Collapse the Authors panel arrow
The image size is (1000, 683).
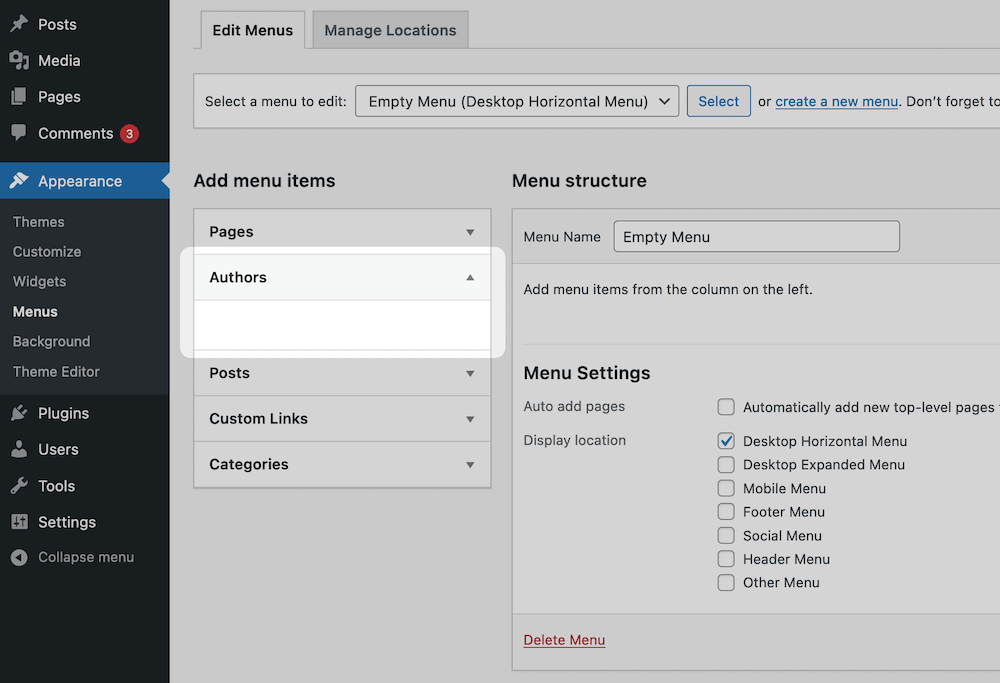click(x=470, y=278)
